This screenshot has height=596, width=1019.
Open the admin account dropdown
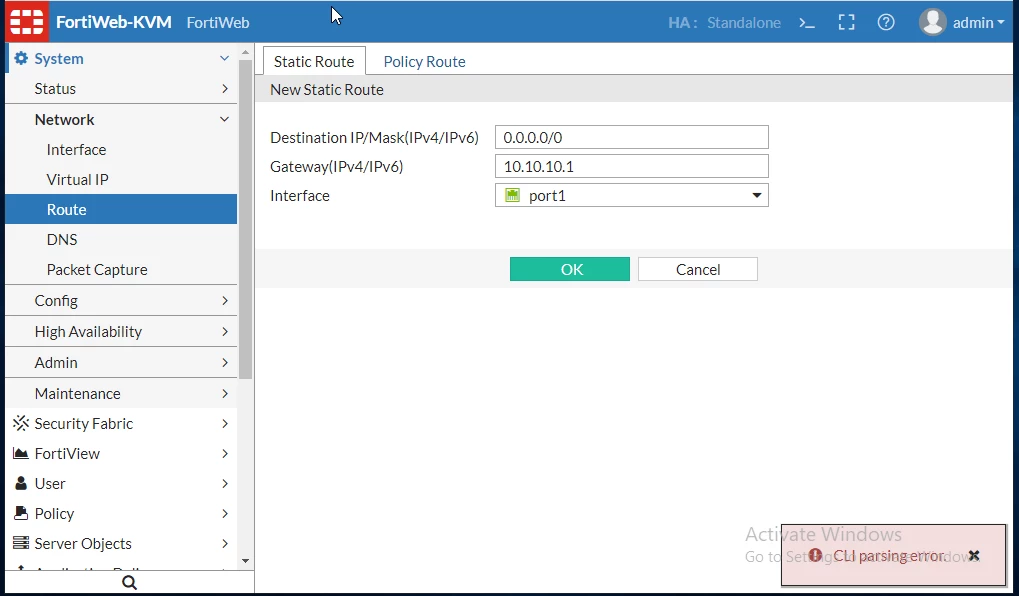978,23
